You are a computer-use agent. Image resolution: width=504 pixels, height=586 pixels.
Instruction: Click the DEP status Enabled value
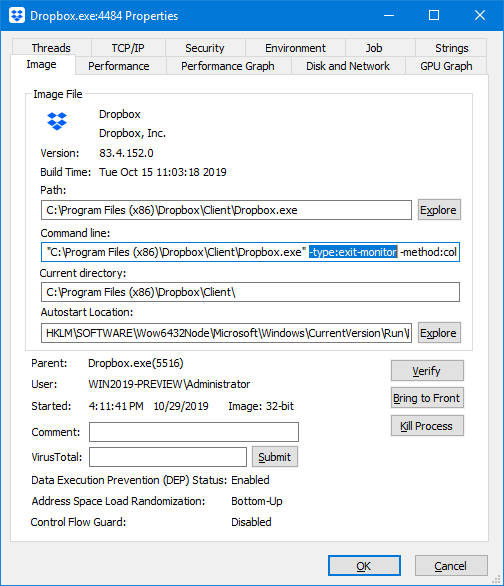250,480
